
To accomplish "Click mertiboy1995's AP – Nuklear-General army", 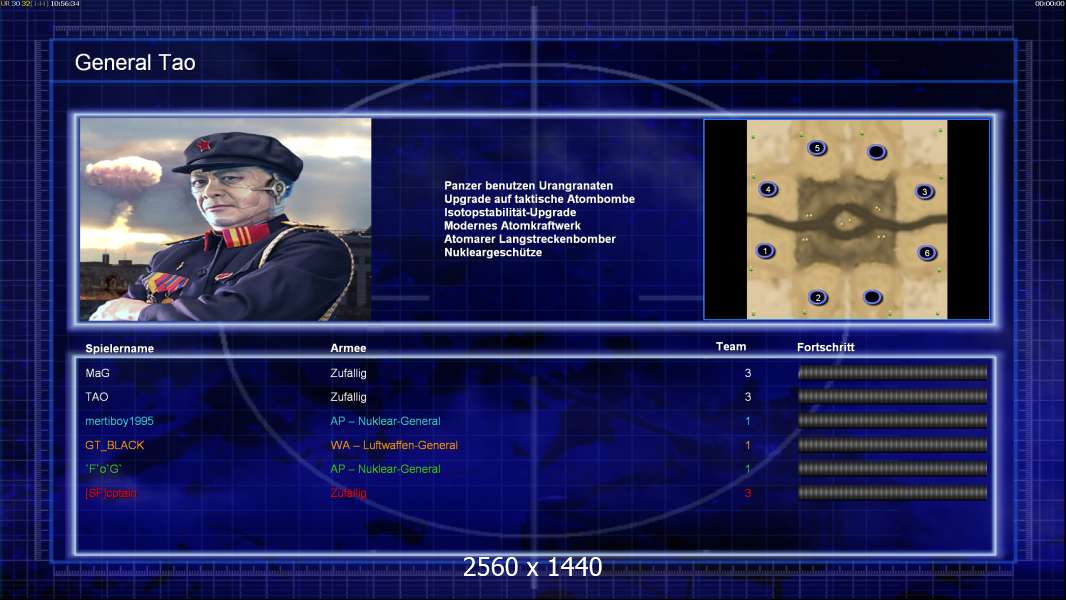I will [x=385, y=421].
